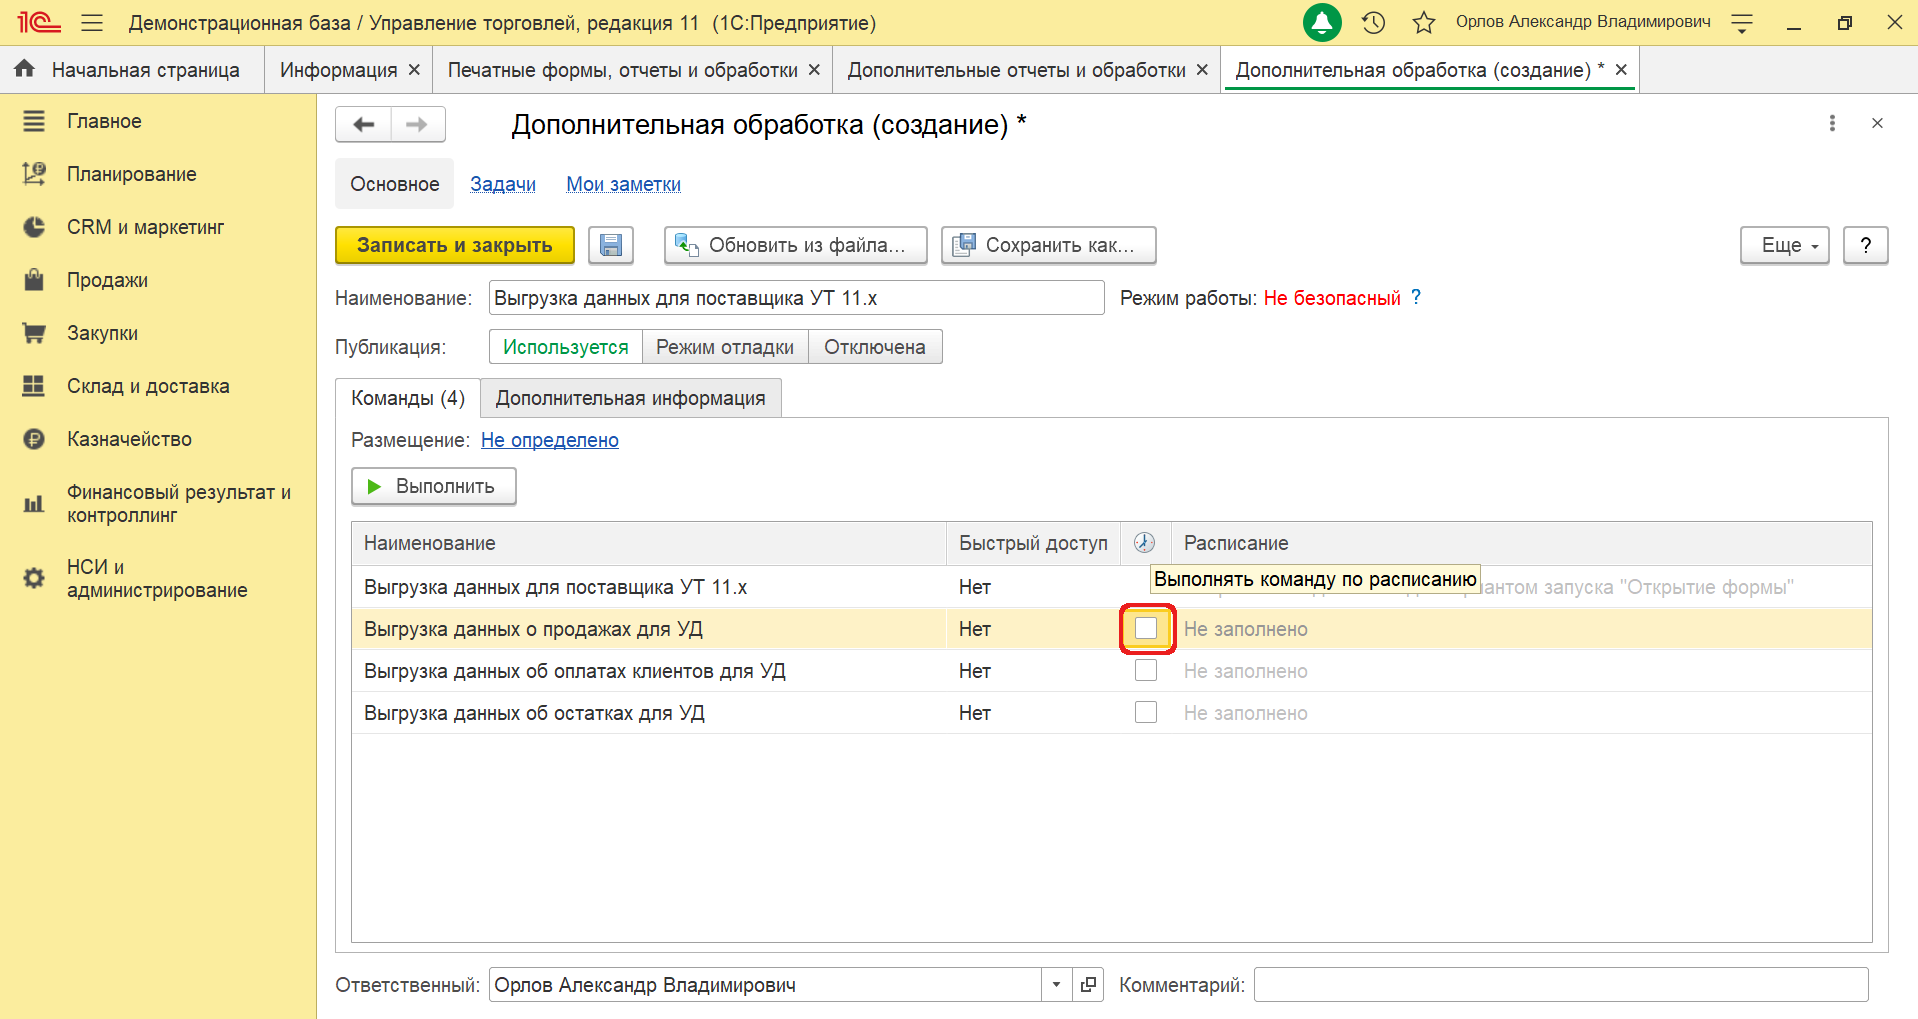Click the Наименование input field
Viewport: 1918px width, 1019px height.
[x=797, y=298]
